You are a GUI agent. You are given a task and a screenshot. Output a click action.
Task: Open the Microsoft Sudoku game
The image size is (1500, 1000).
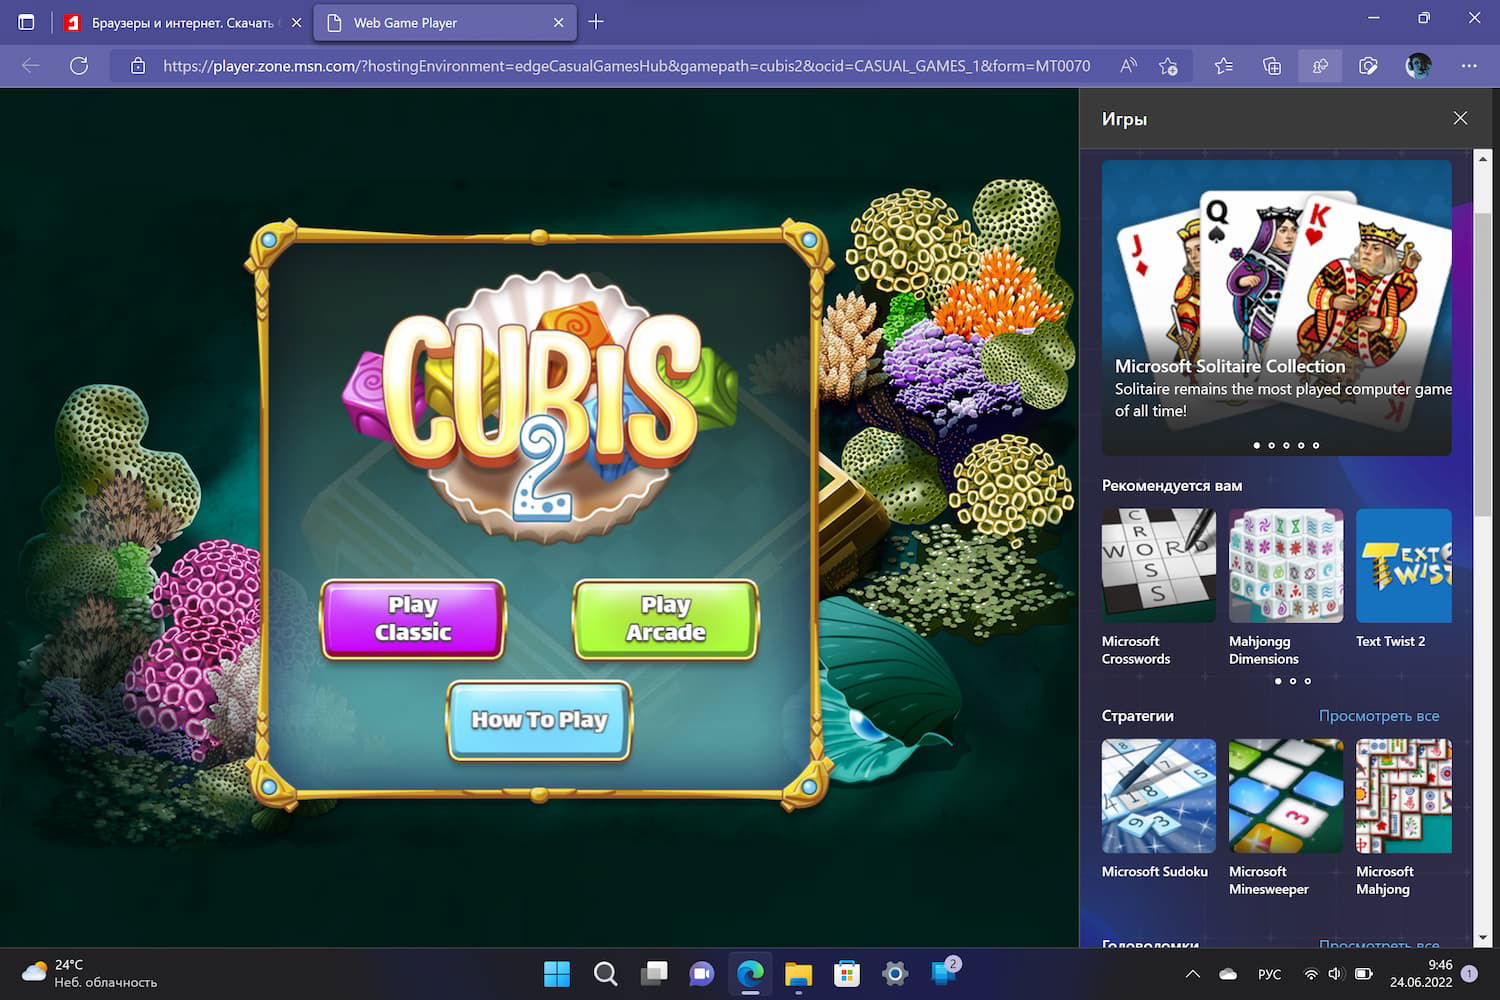[x=1159, y=810]
